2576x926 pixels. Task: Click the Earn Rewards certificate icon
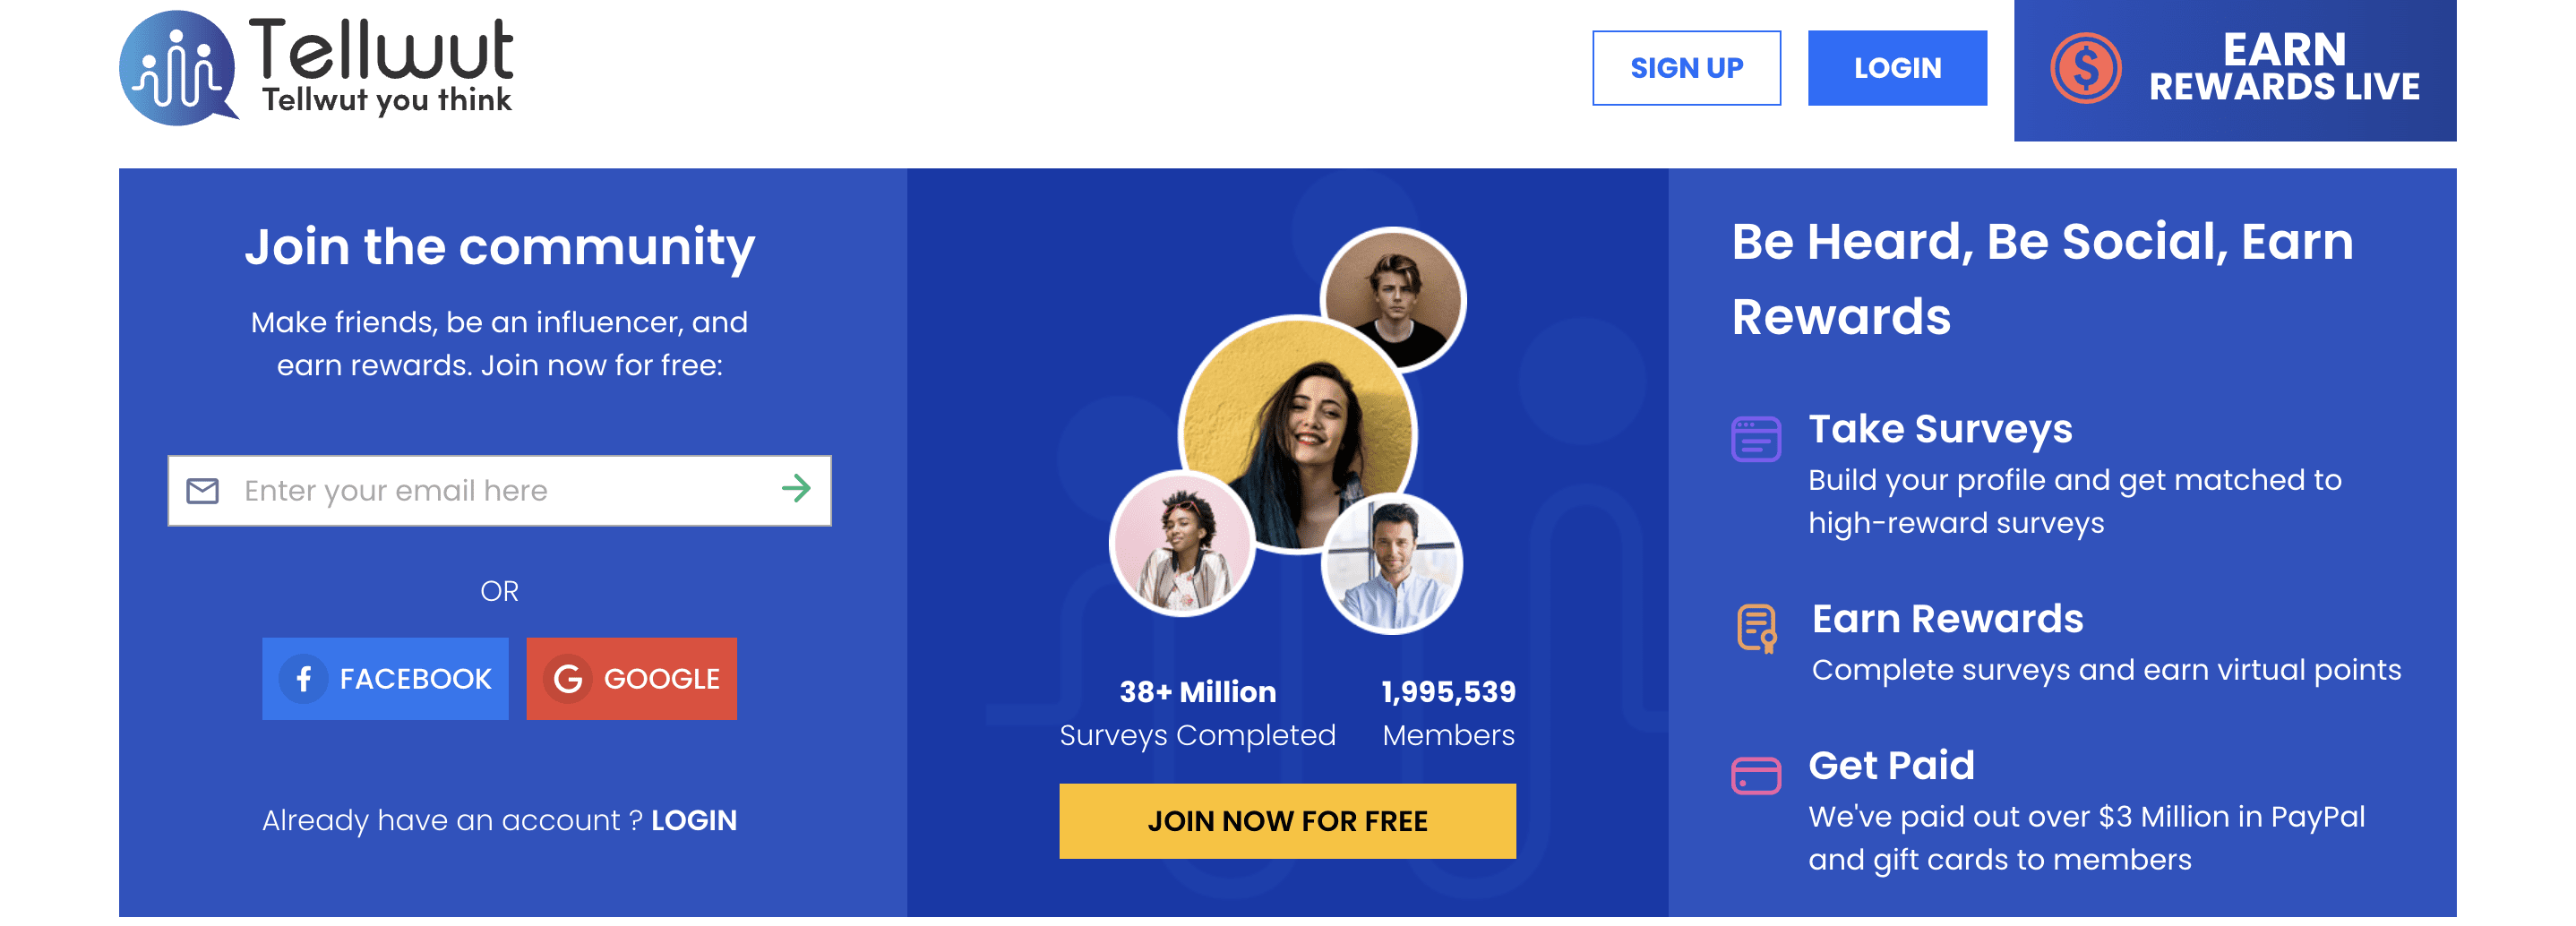pyautogui.click(x=1756, y=628)
